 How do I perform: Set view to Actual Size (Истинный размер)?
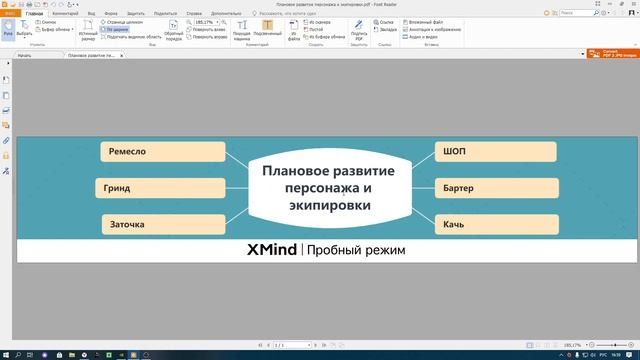(x=88, y=30)
